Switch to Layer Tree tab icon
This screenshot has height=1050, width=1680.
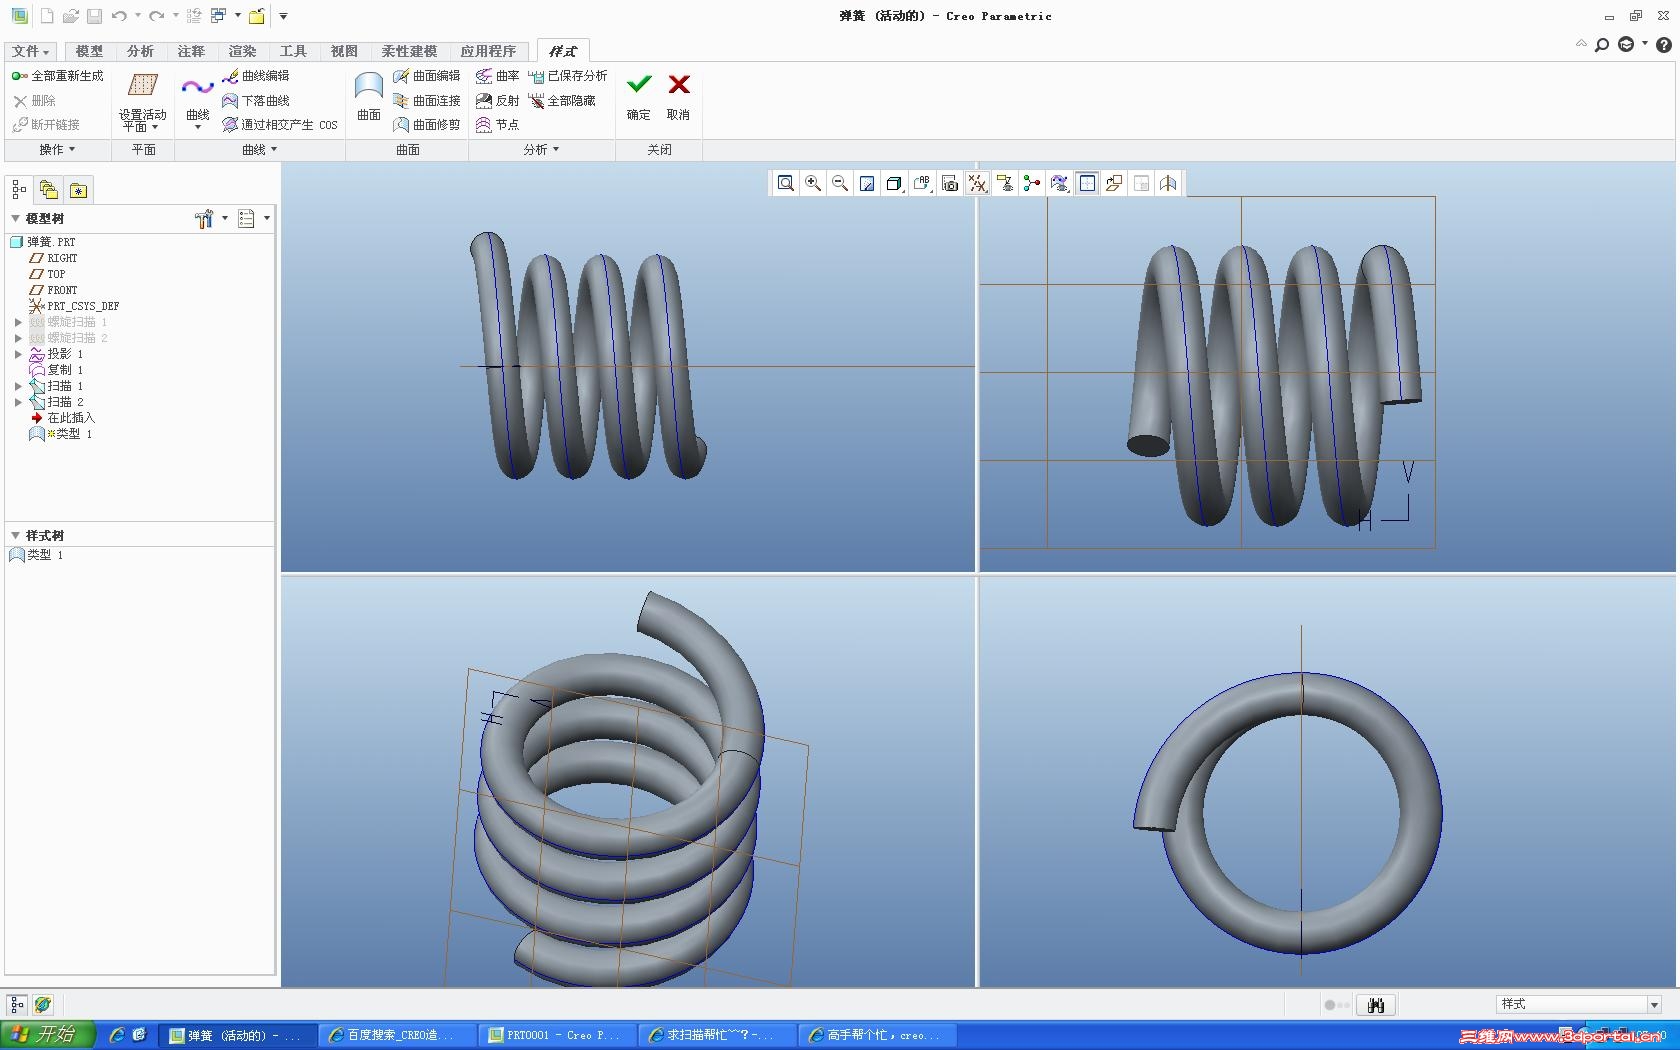point(48,190)
